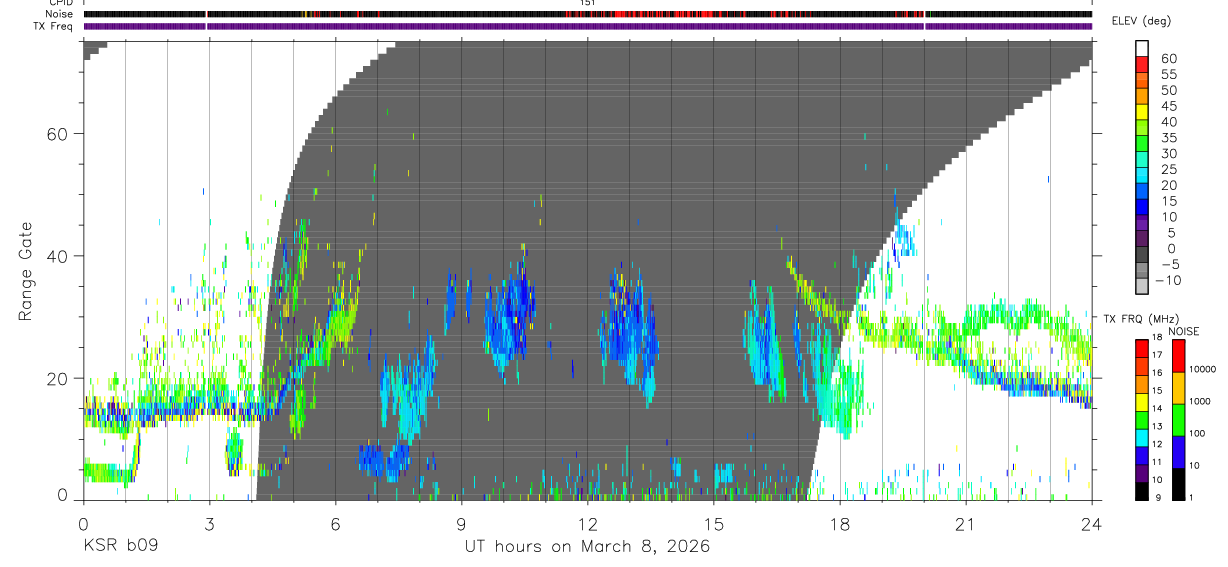Click the "10000" label on the NOISE scale

[x=1202, y=369]
